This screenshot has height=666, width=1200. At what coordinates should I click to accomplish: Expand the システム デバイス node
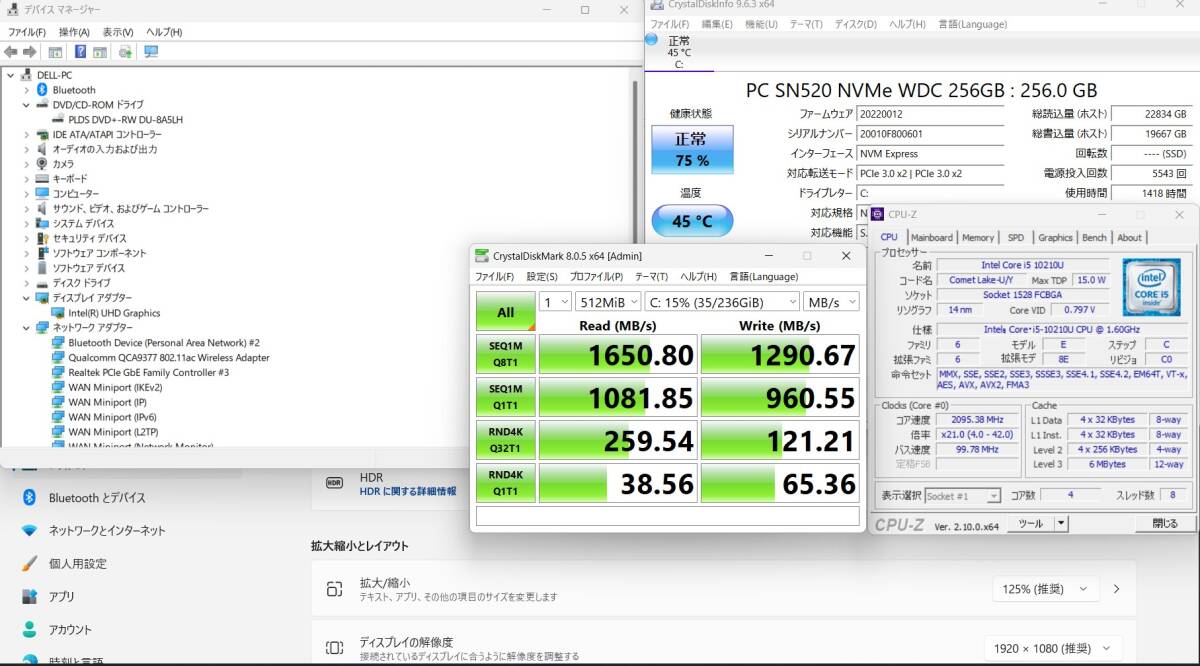pos(27,224)
